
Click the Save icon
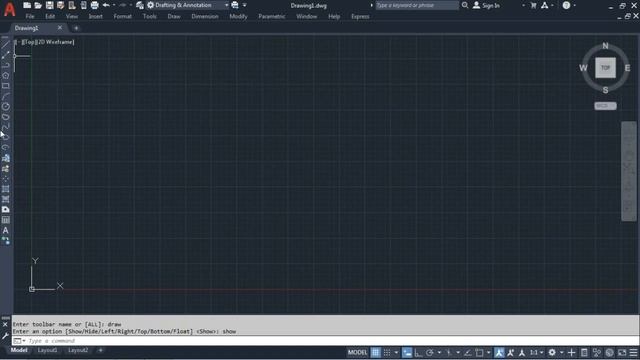tap(49, 5)
